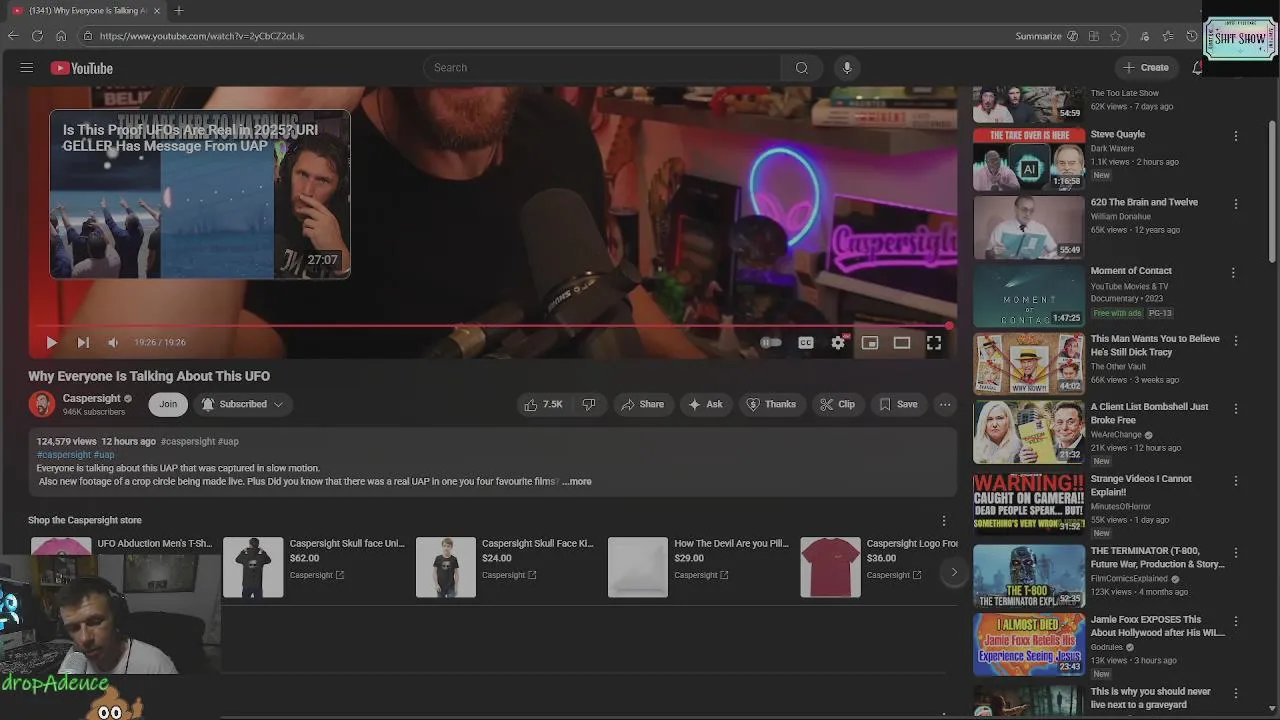The width and height of the screenshot is (1280, 720).
Task: Skip to the next video
Action: (x=83, y=343)
